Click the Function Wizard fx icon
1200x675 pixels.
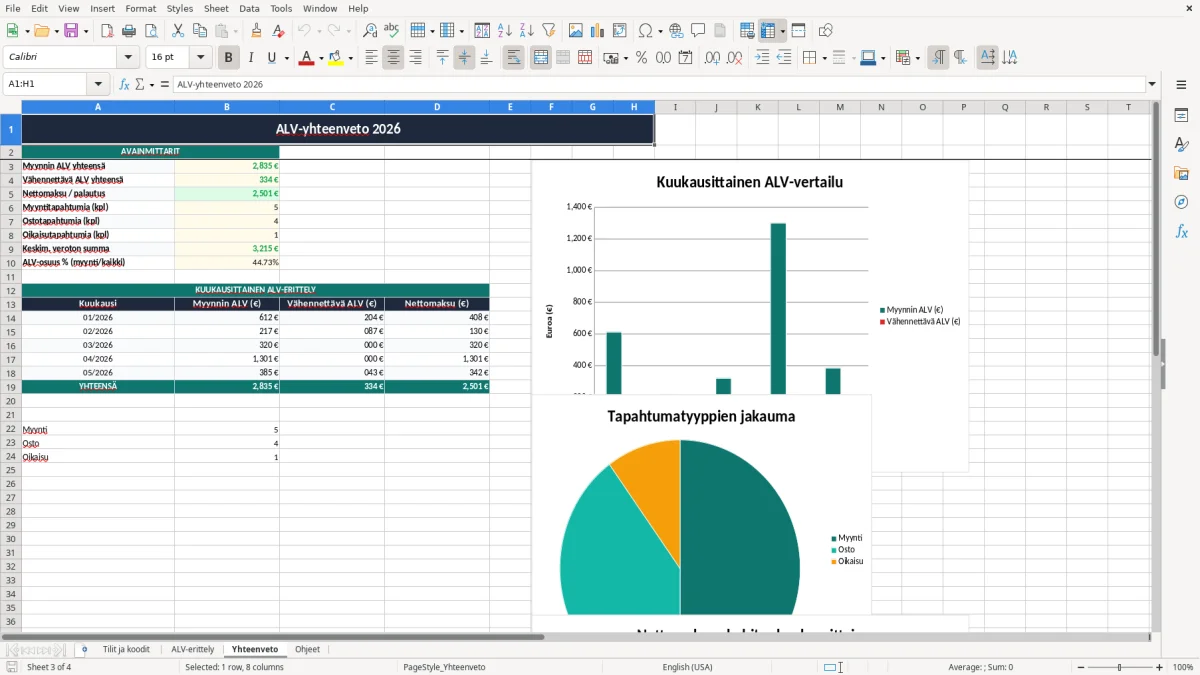[124, 85]
